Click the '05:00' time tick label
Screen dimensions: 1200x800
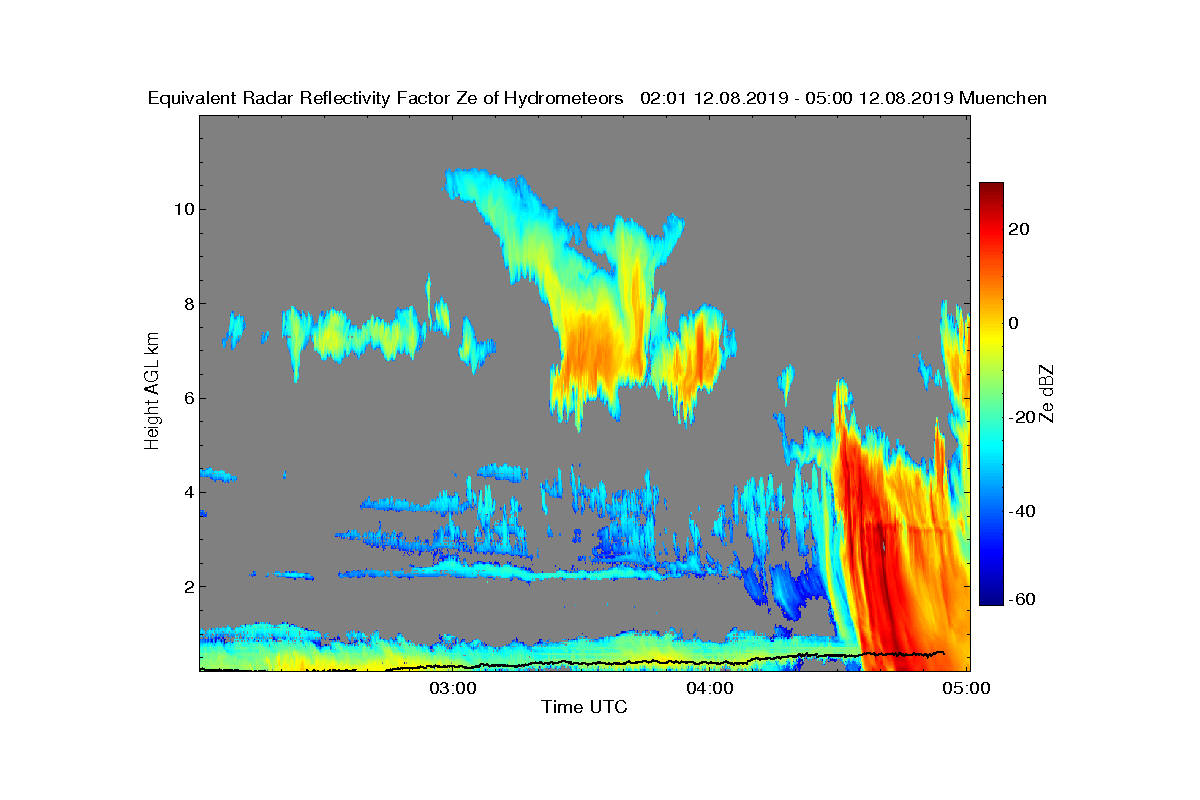coord(968,688)
